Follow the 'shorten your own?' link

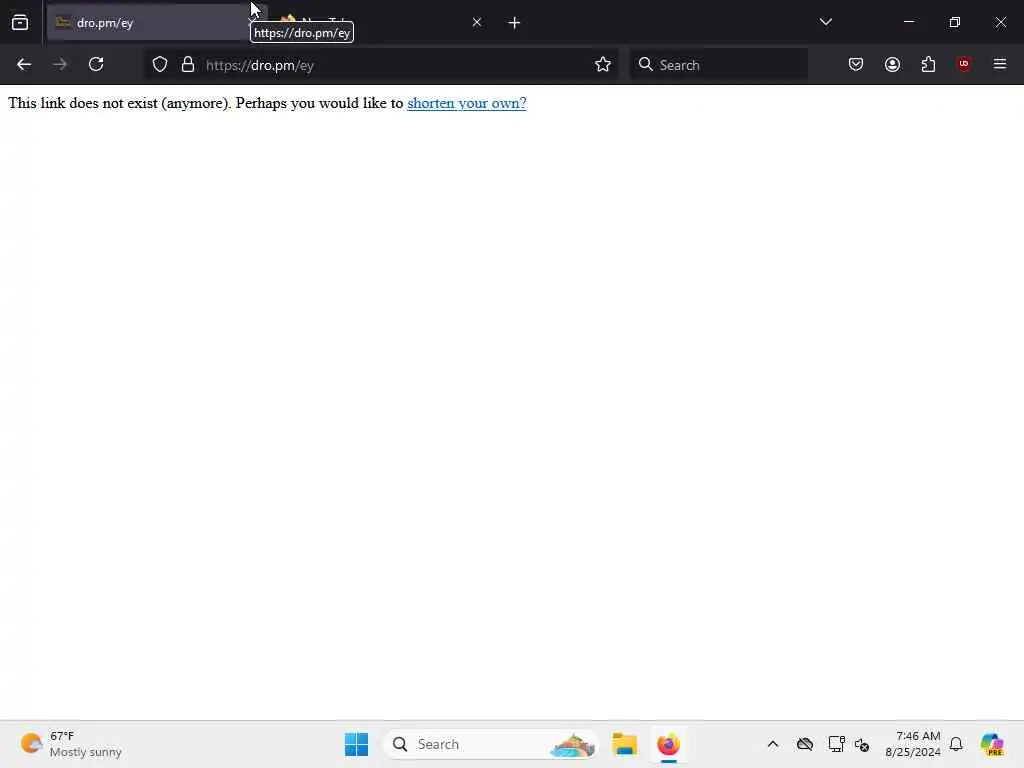coord(467,103)
